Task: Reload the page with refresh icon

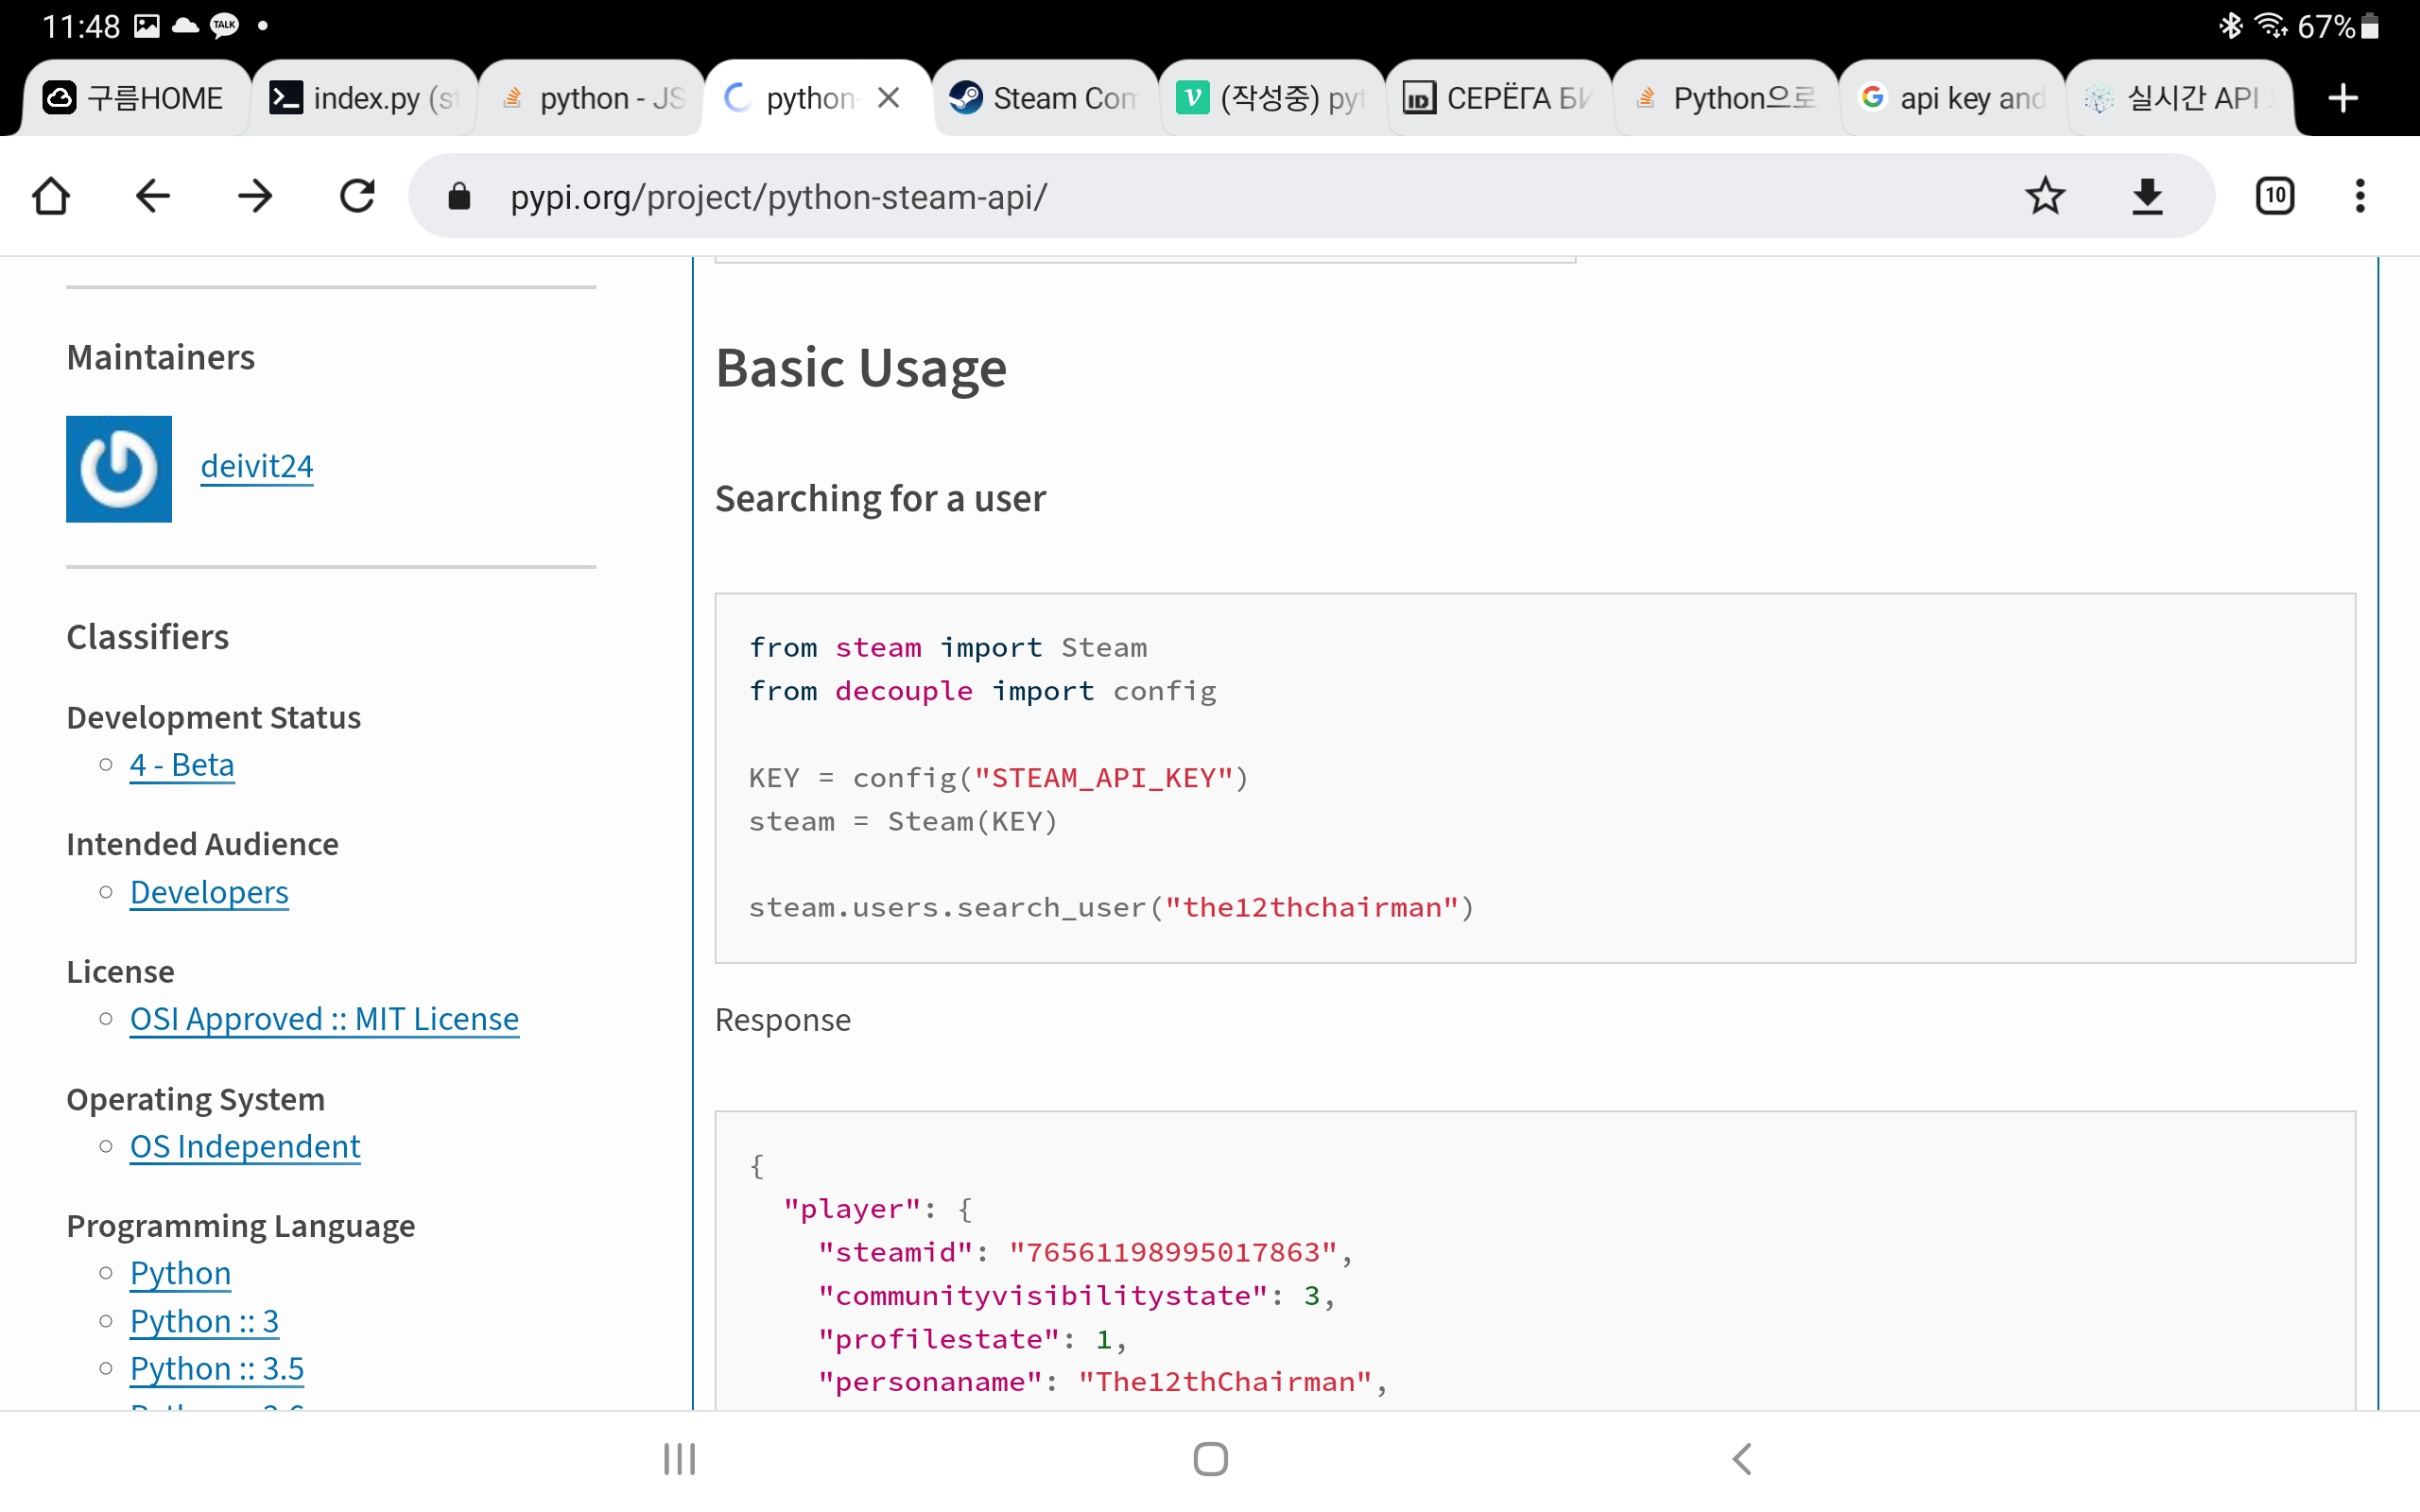Action: tap(357, 196)
